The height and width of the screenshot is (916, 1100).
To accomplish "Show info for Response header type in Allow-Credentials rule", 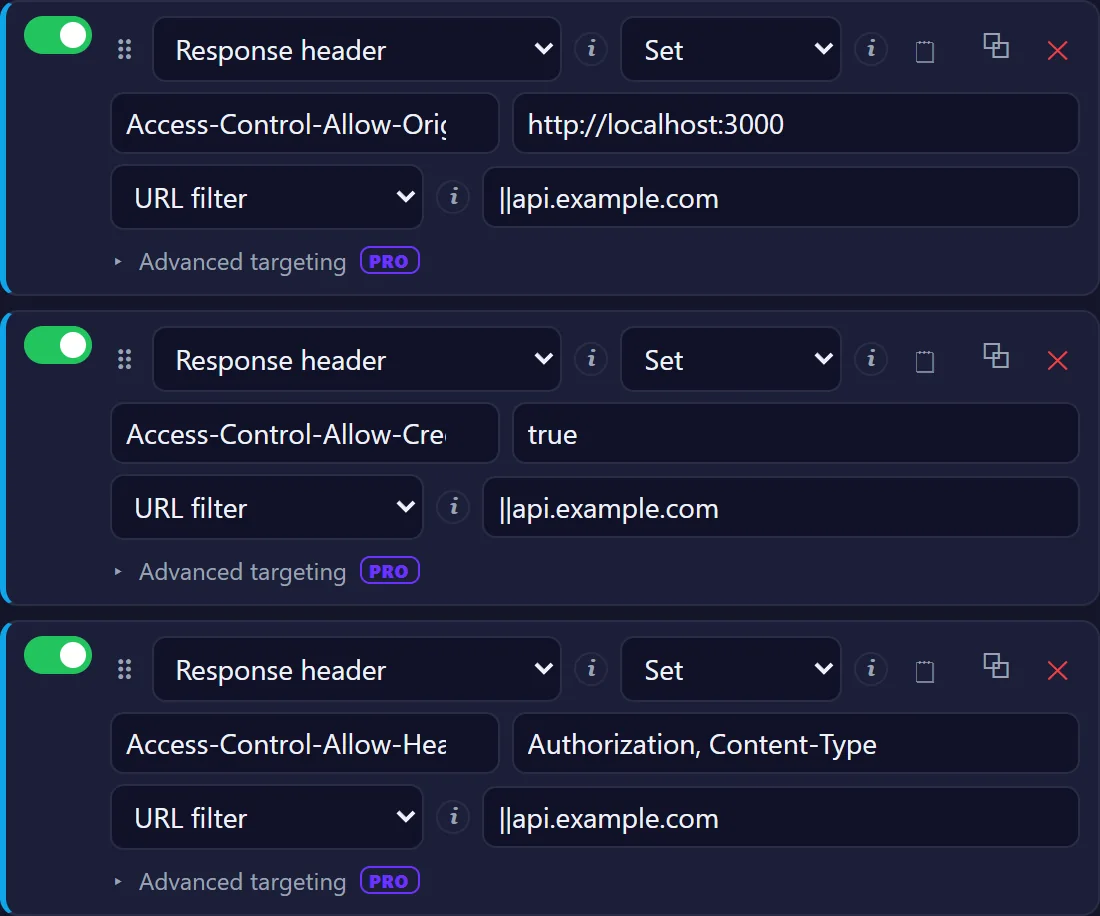I will (591, 358).
